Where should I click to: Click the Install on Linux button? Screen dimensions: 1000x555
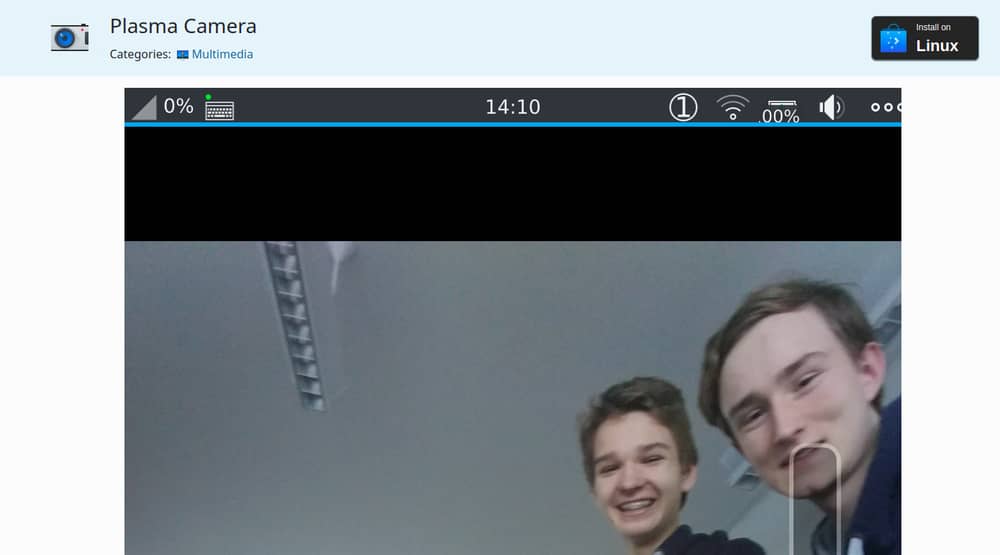pos(925,38)
